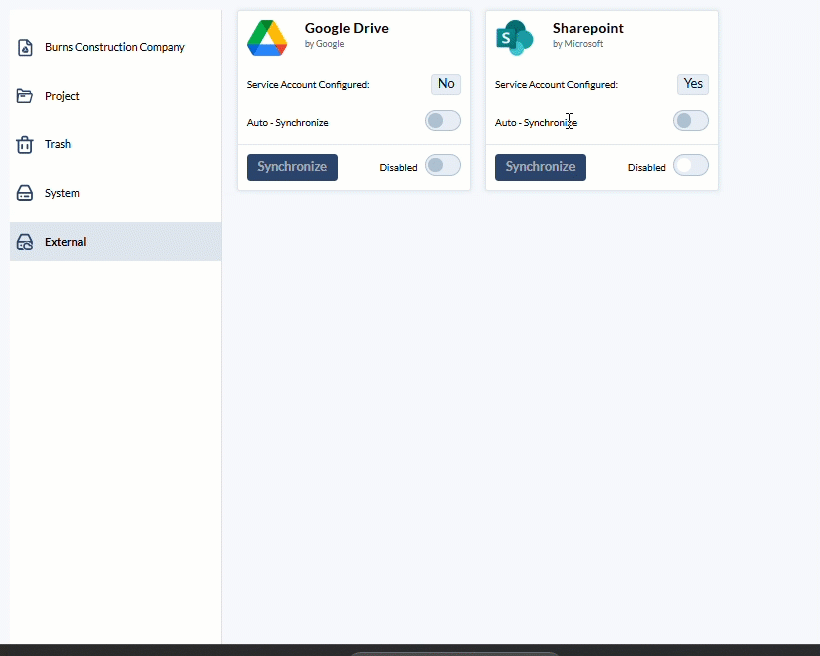820x656 pixels.
Task: Click Sharepoint 'Auto - Synchronize' label
Action: coord(536,122)
